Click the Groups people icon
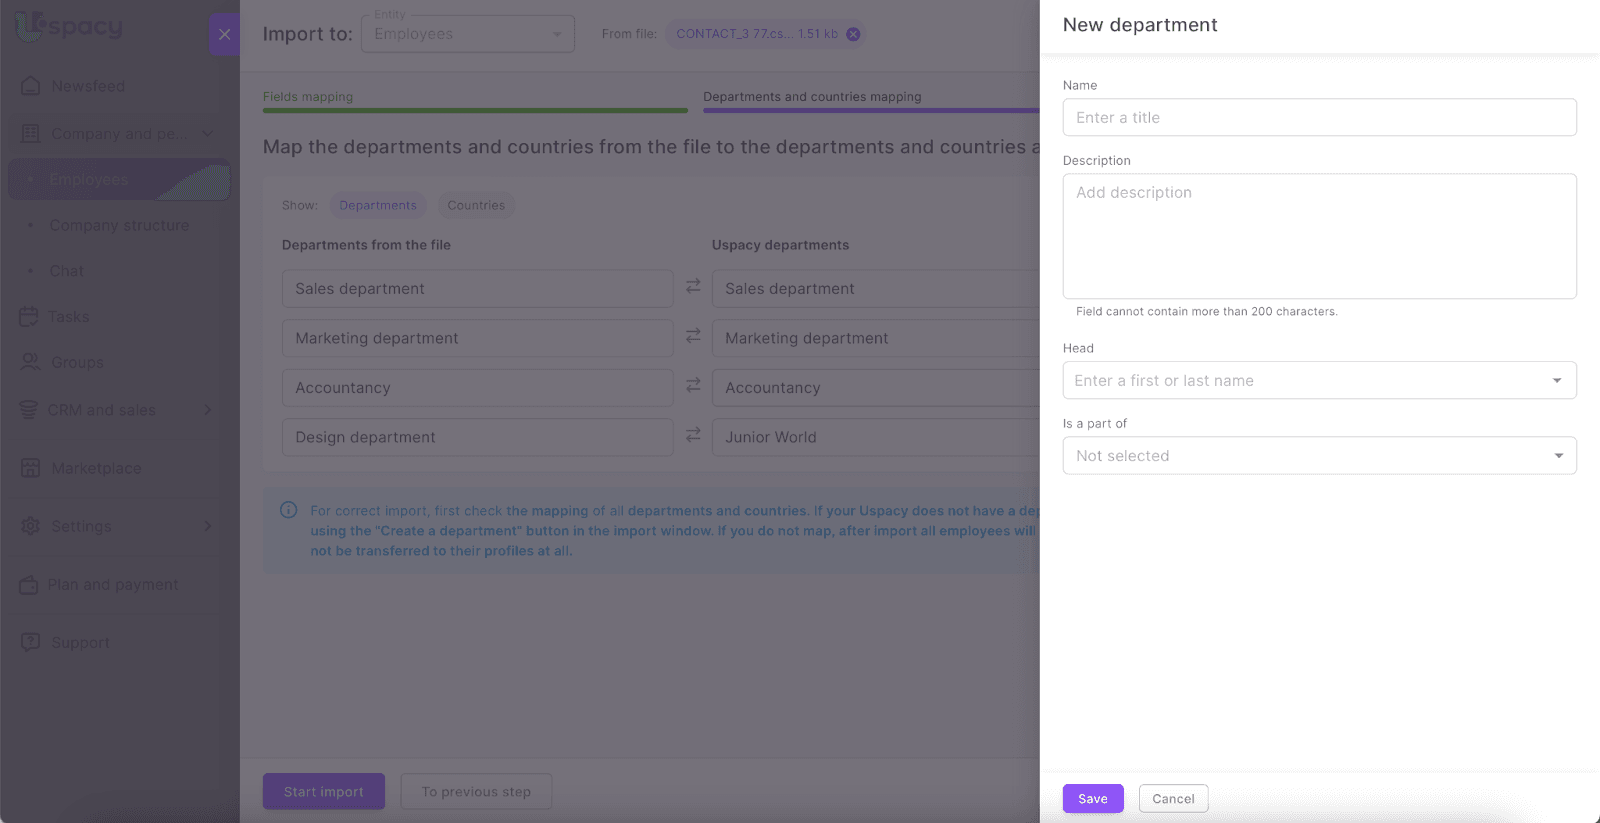This screenshot has width=1600, height=823. click(x=31, y=362)
